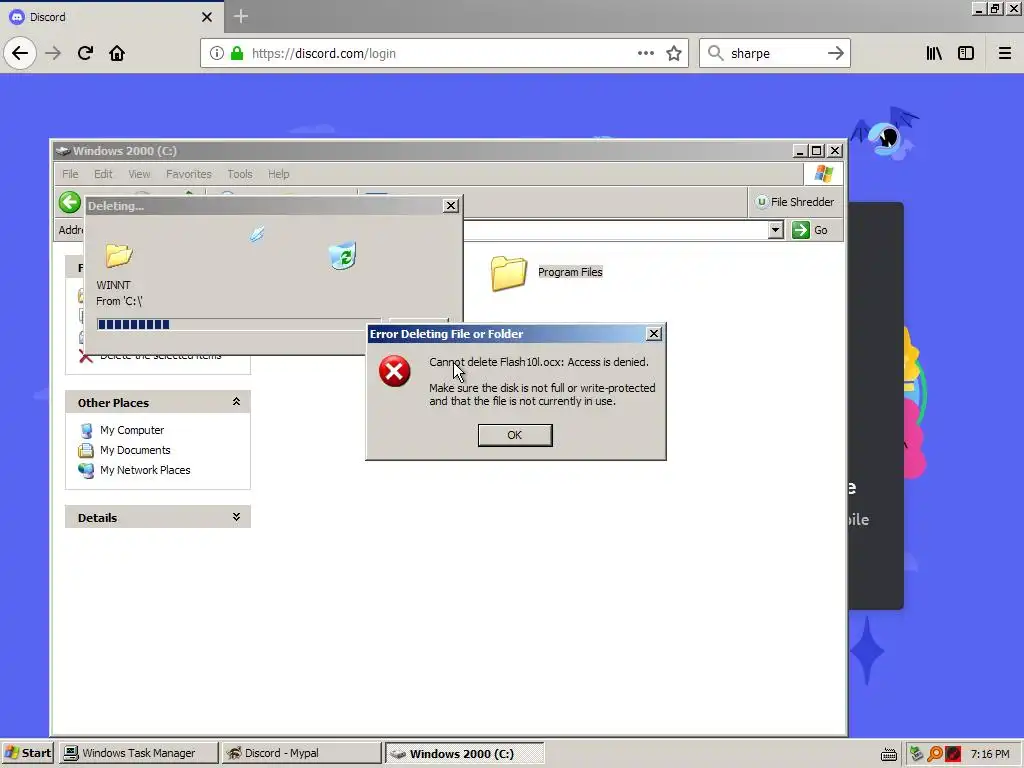
Task: Switch to Discord - Mypal taskbar button
Action: click(x=301, y=753)
